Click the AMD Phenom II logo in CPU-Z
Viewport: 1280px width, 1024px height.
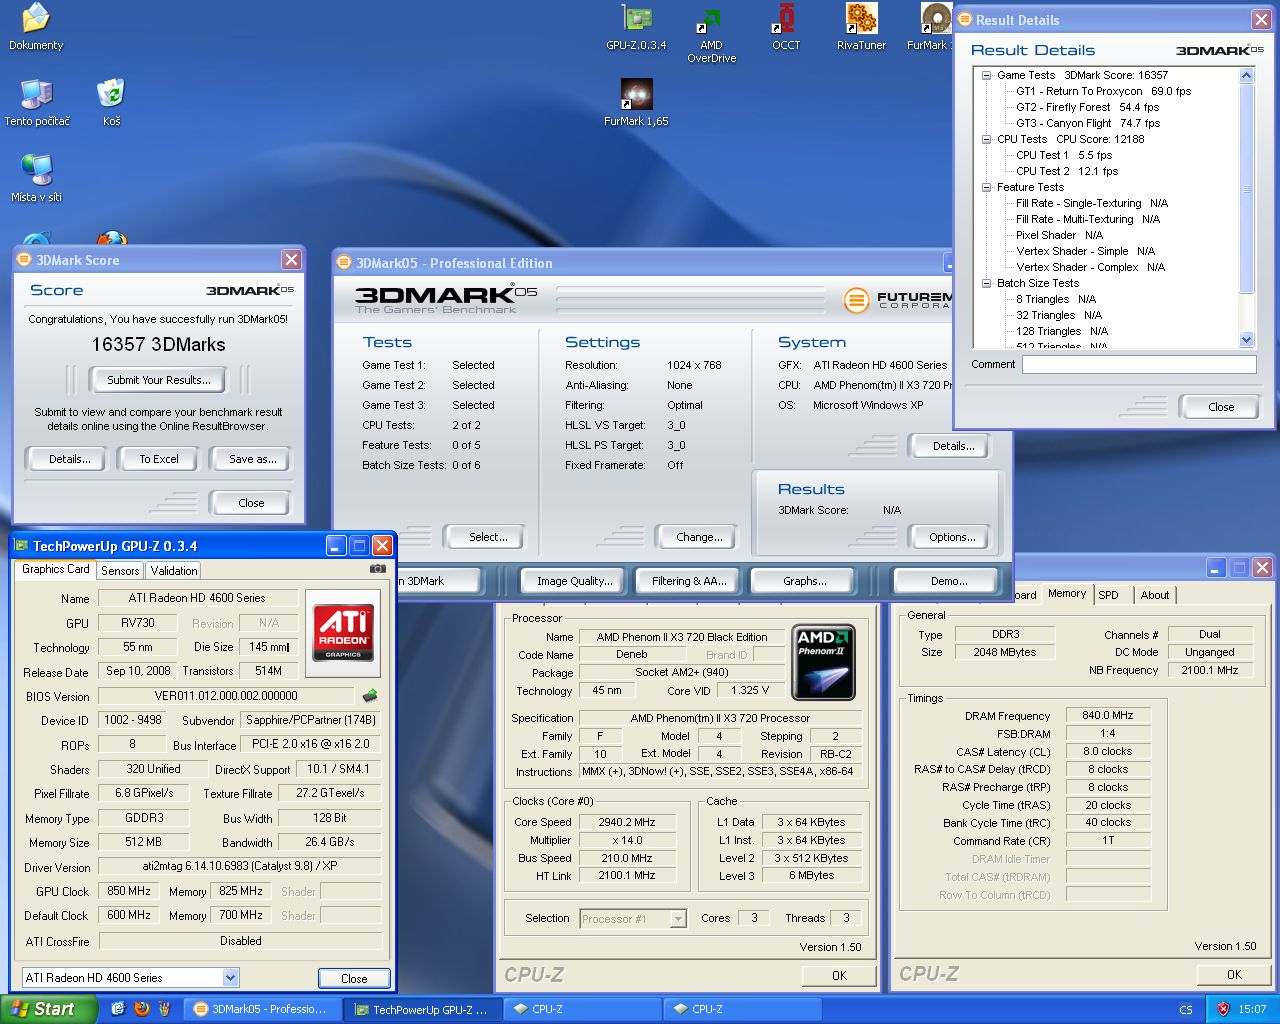click(x=823, y=662)
